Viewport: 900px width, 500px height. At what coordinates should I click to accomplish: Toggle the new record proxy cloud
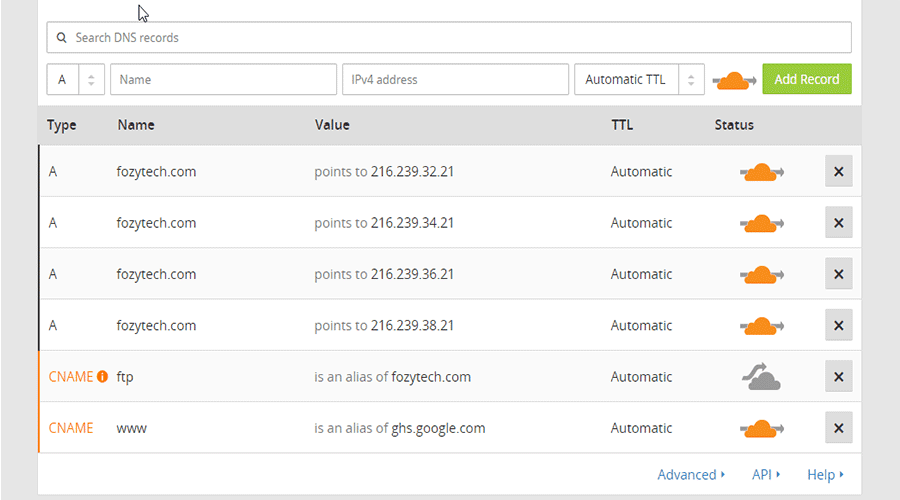click(x=735, y=80)
